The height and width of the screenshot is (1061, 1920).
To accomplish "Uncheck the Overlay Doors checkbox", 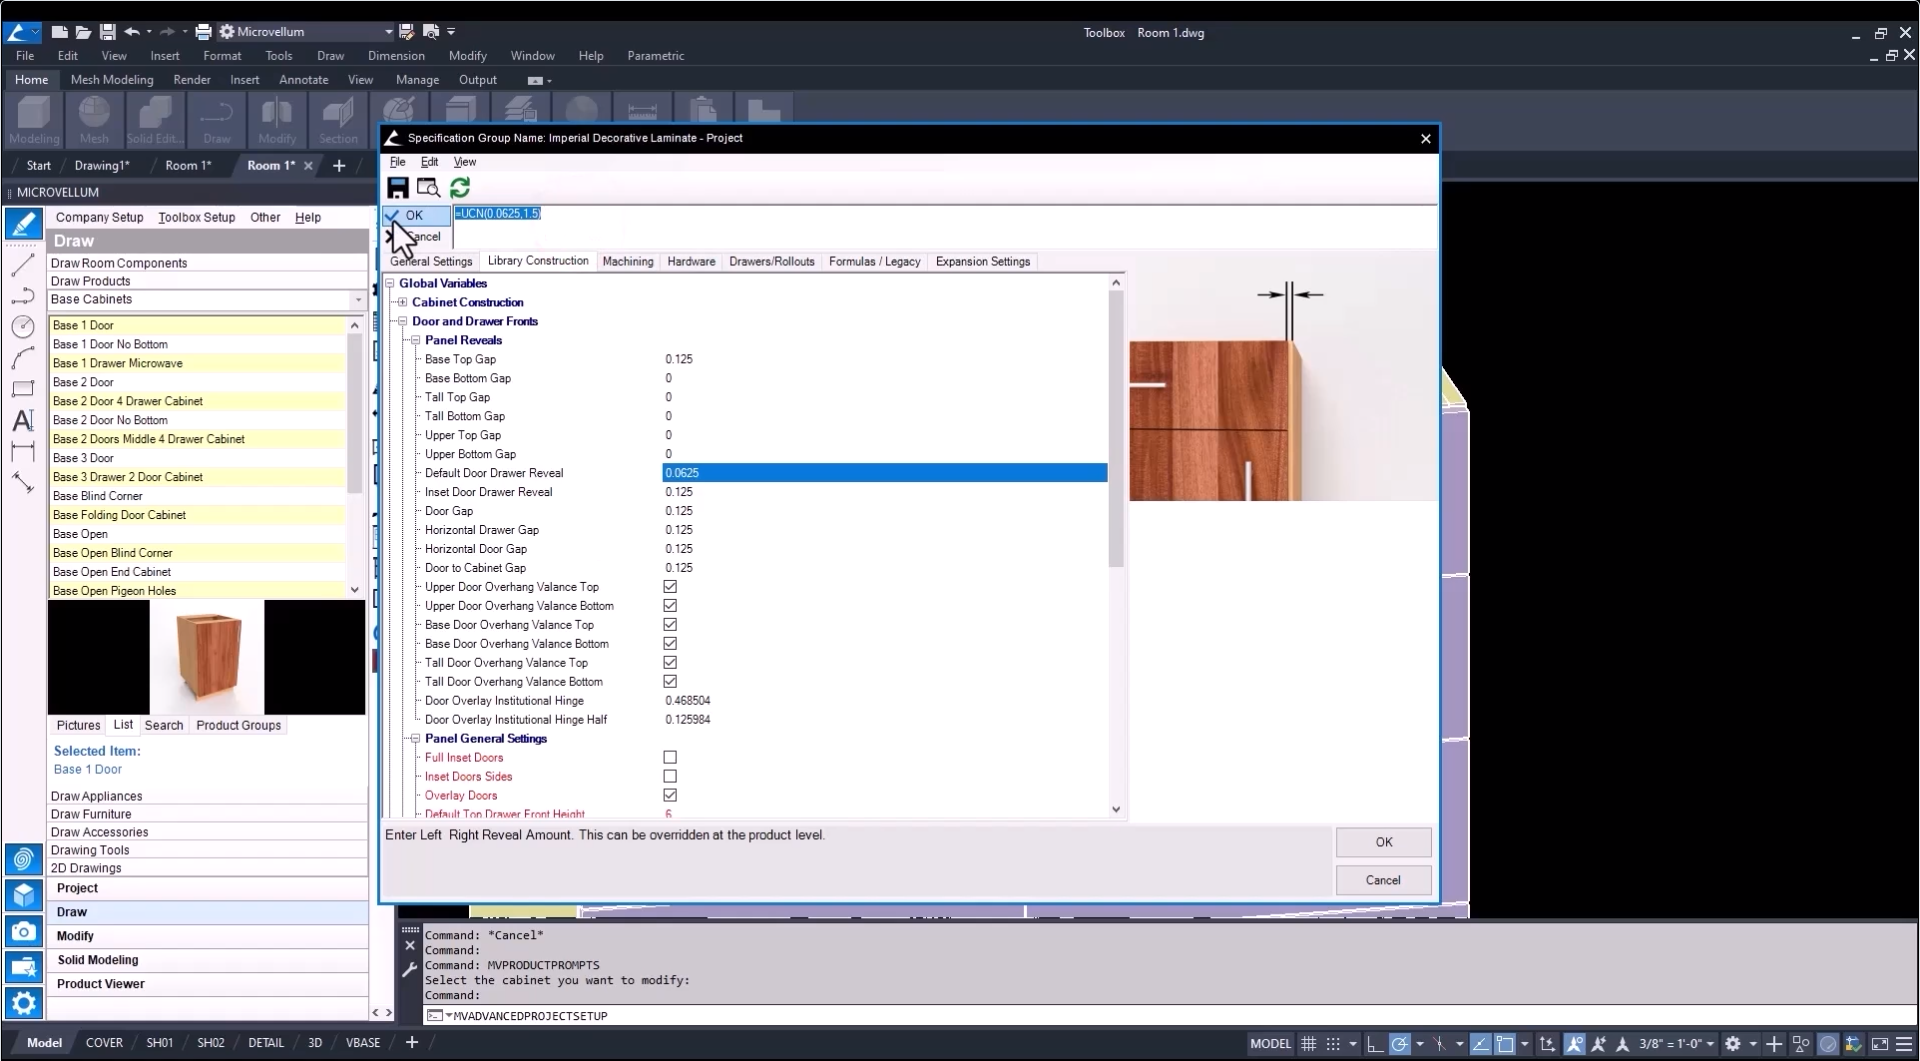I will coord(669,795).
